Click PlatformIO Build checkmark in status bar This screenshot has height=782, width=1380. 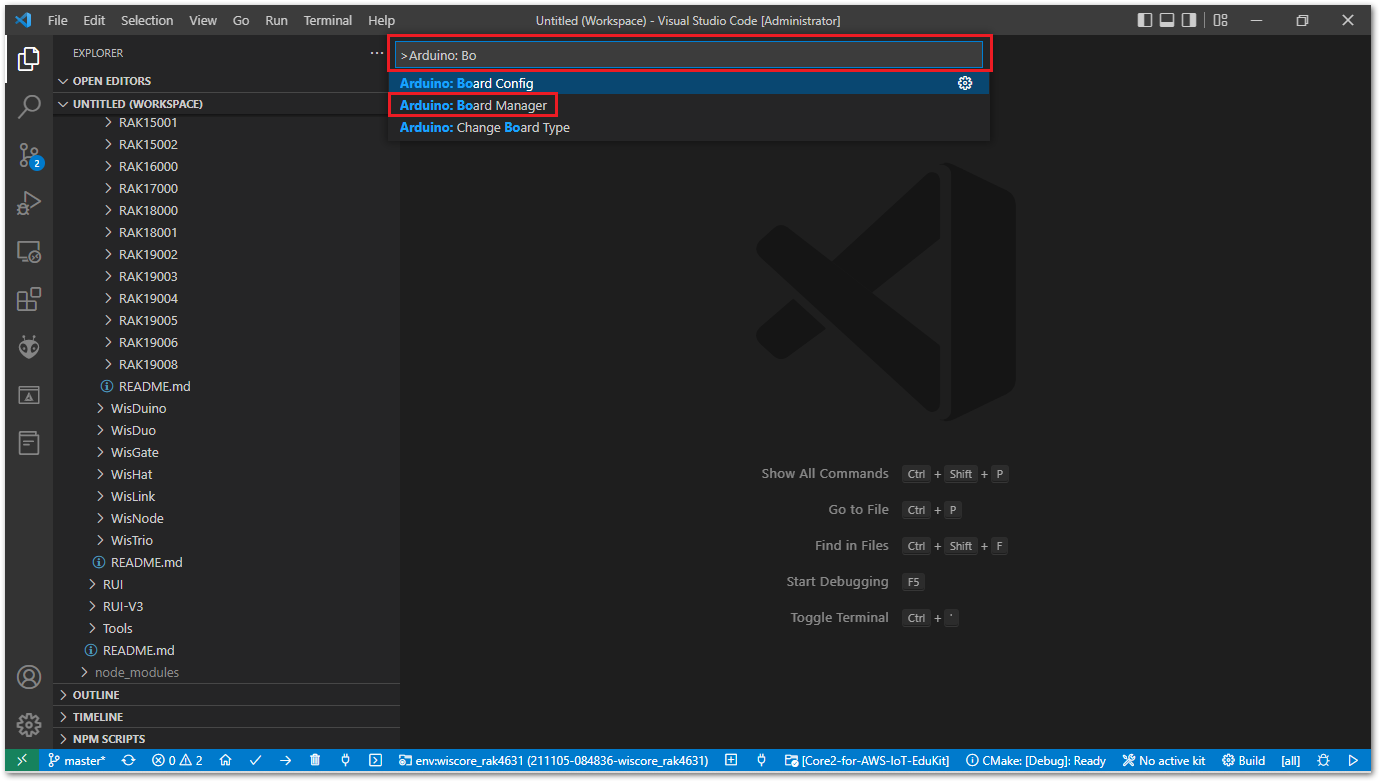point(255,760)
